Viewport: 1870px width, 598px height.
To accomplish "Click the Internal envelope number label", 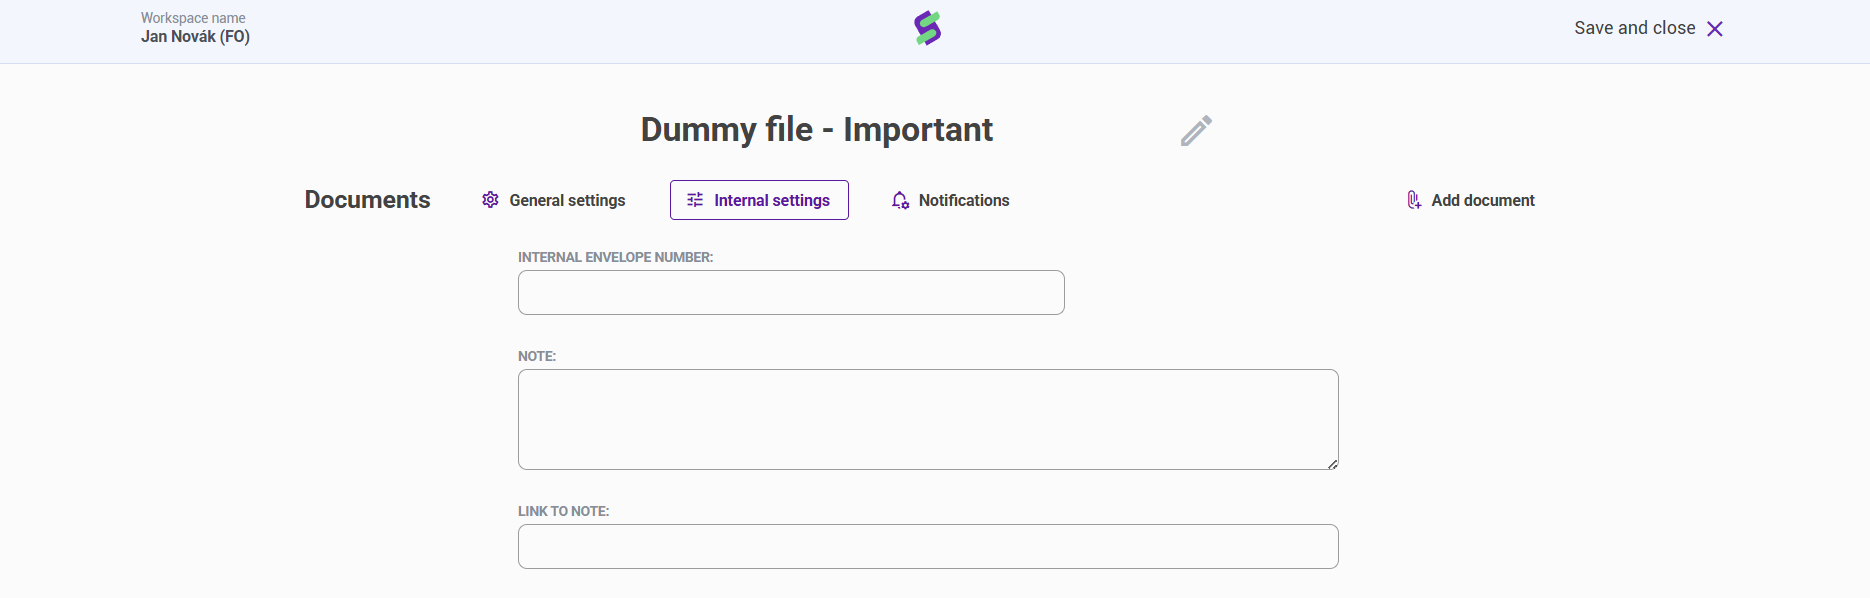I will 615,257.
